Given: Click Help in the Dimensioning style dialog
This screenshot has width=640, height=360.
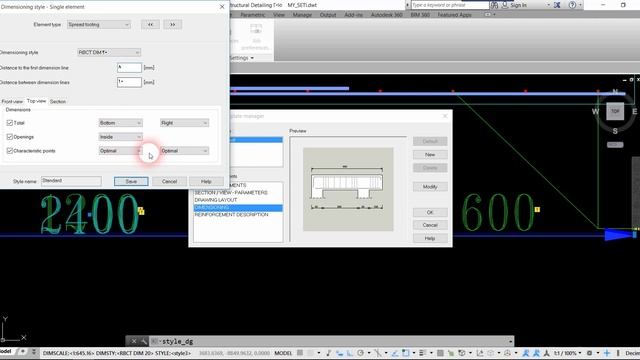Looking at the screenshot, I should tap(206, 182).
